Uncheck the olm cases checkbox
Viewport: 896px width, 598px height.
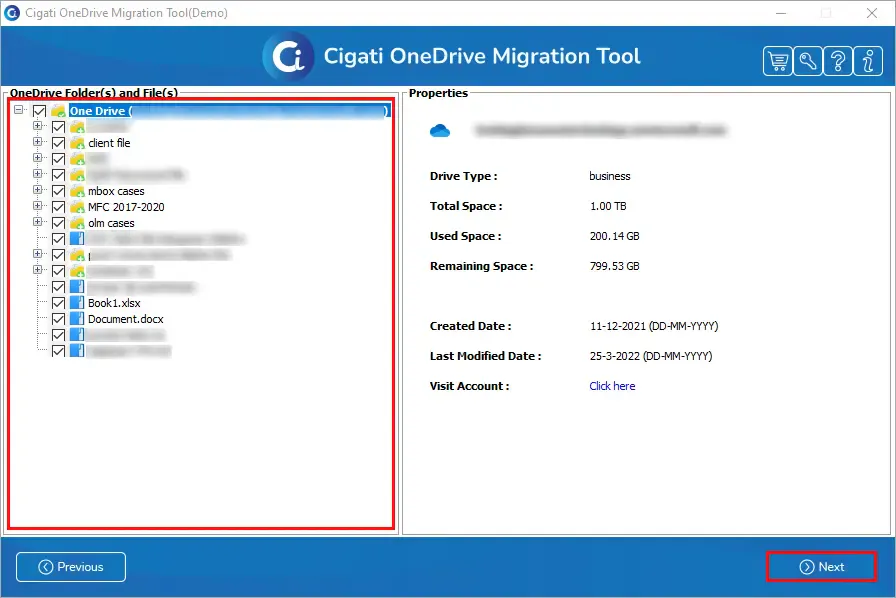pyautogui.click(x=58, y=223)
